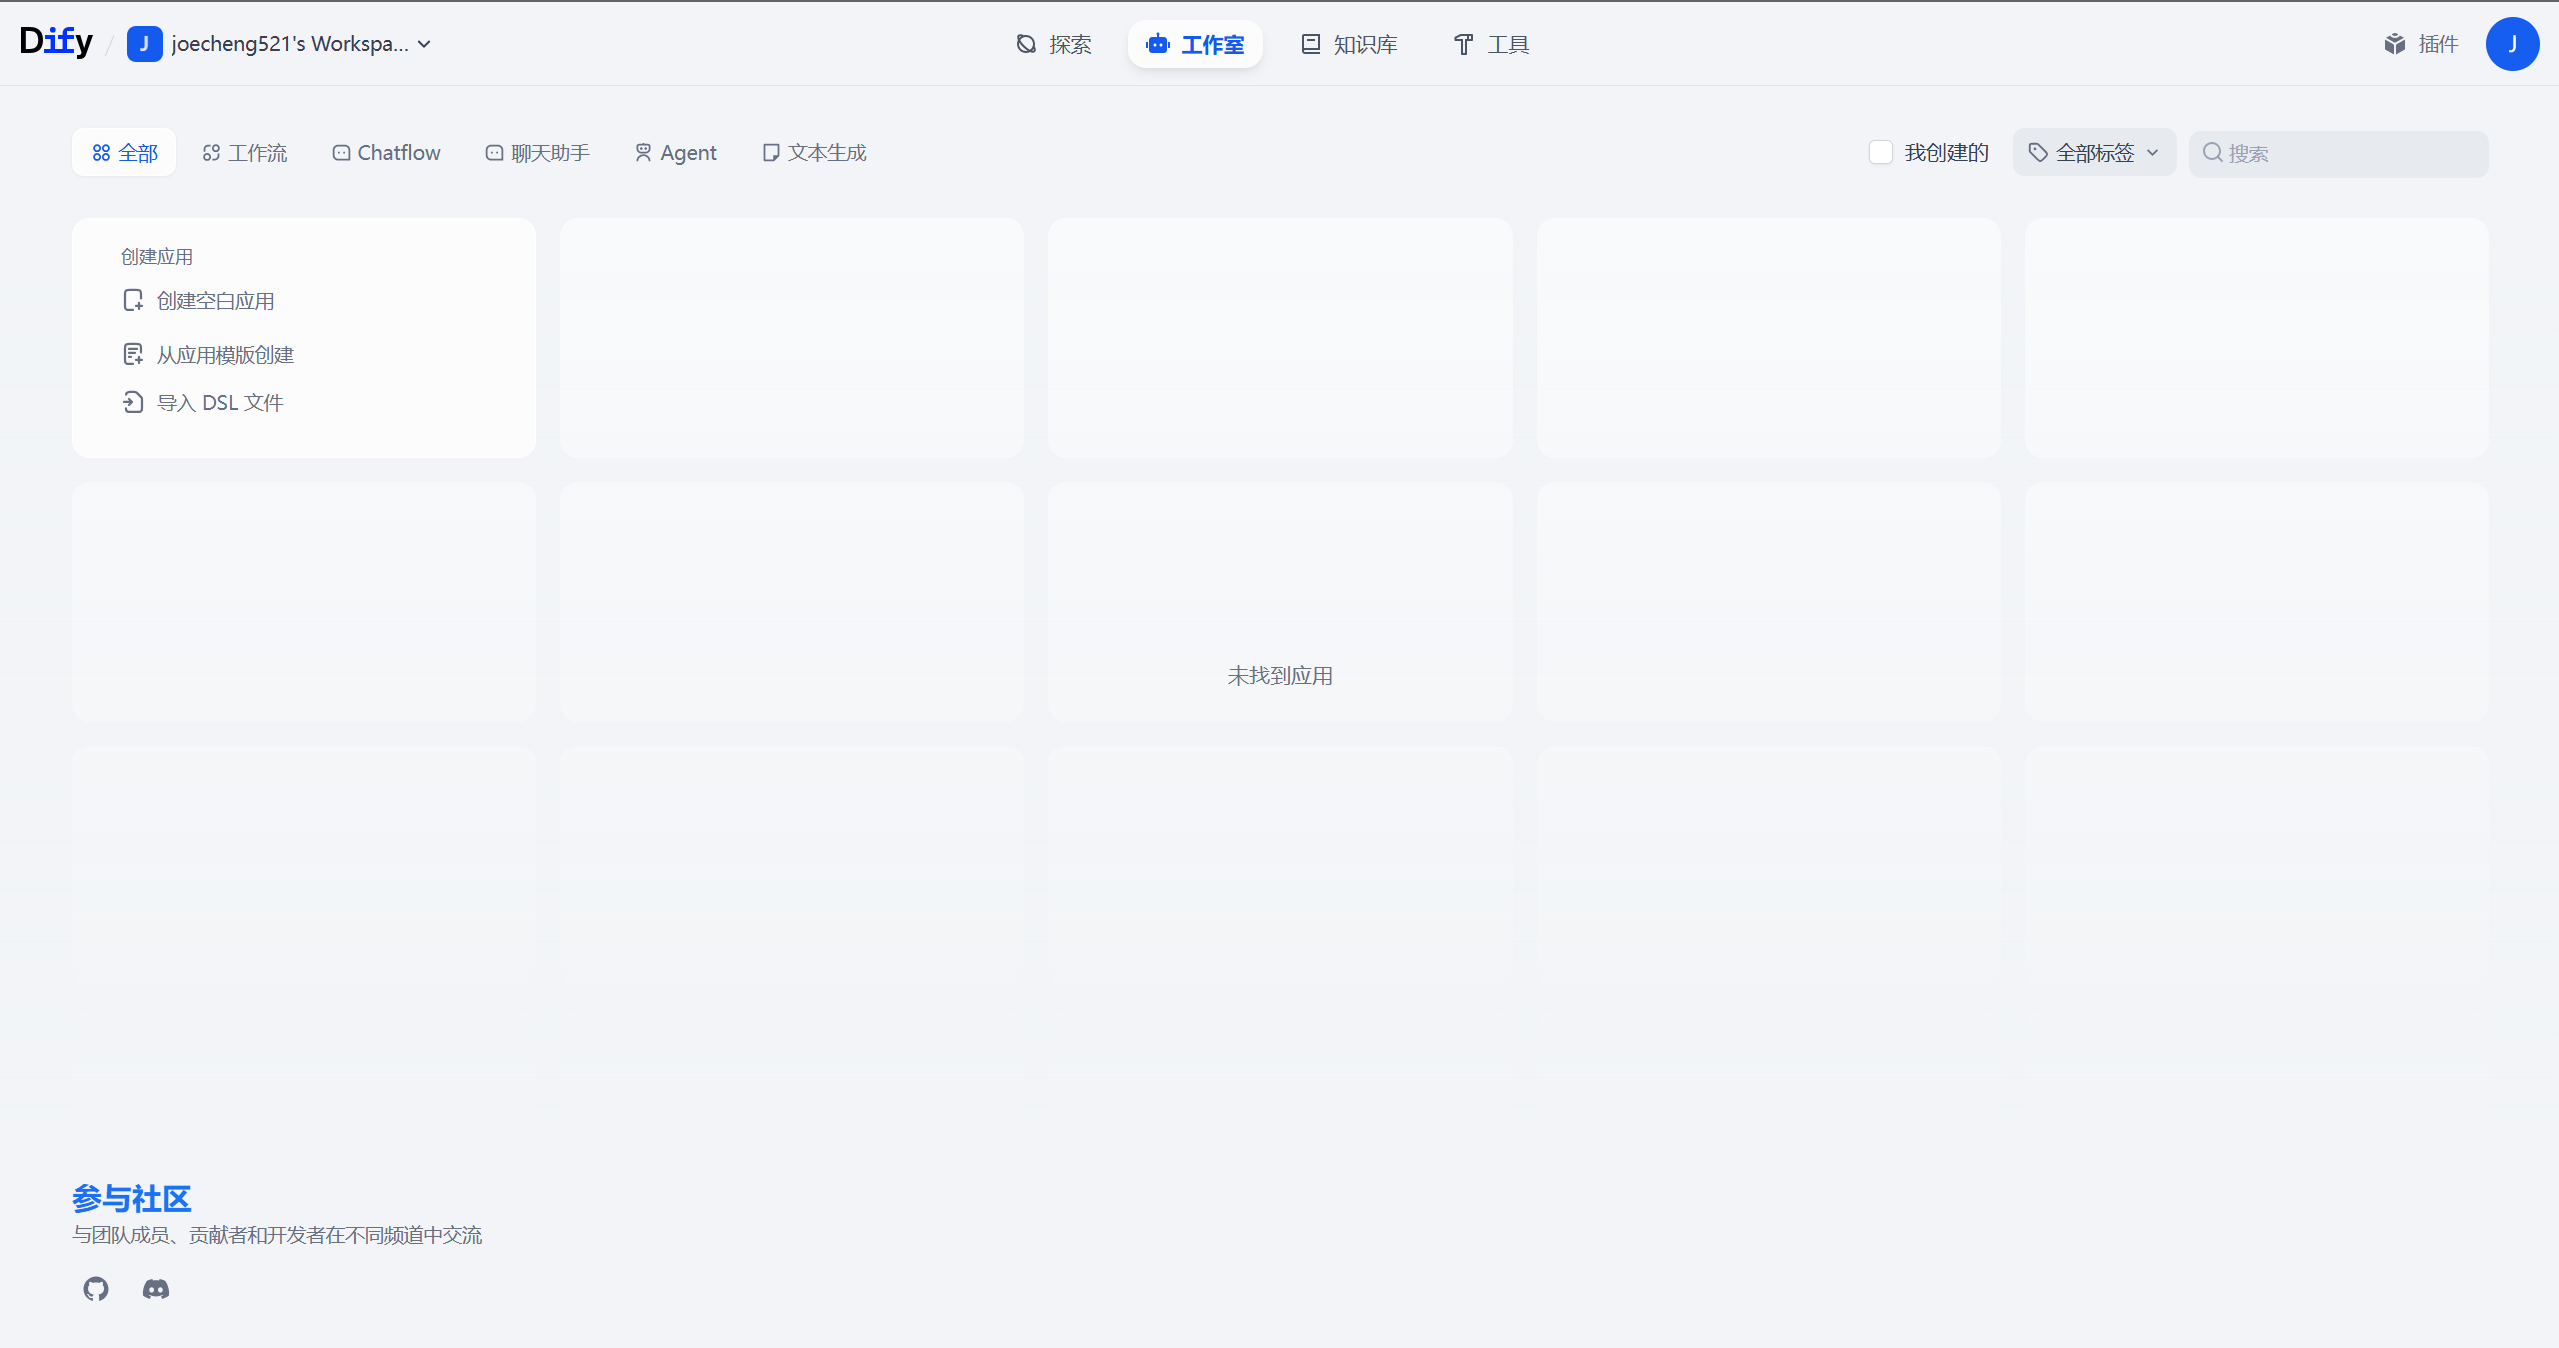Click the plugins cube icon

(2394, 44)
